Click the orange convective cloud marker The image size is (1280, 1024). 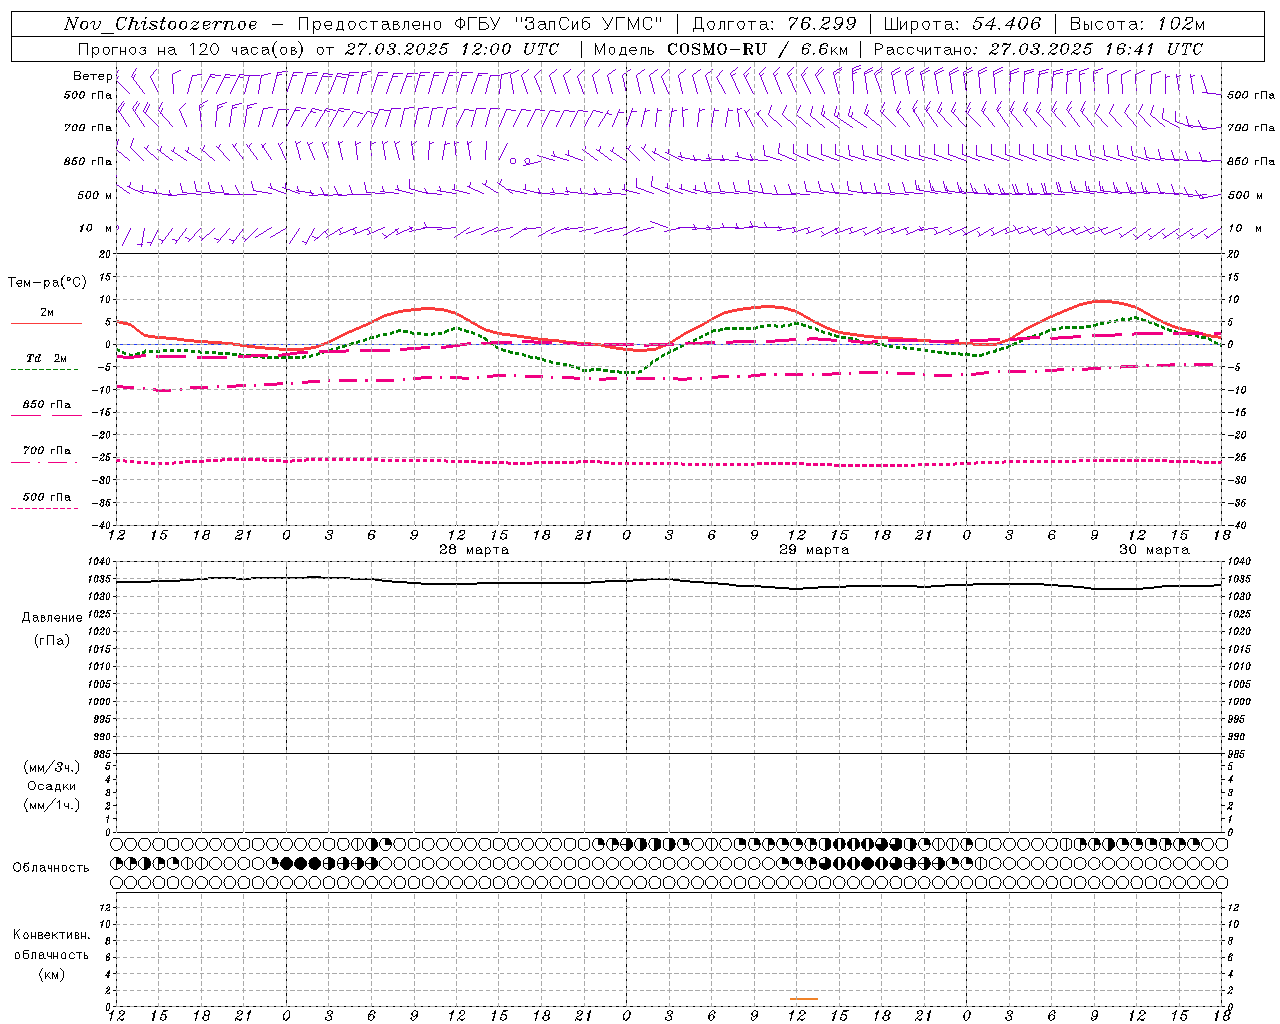[x=803, y=998]
